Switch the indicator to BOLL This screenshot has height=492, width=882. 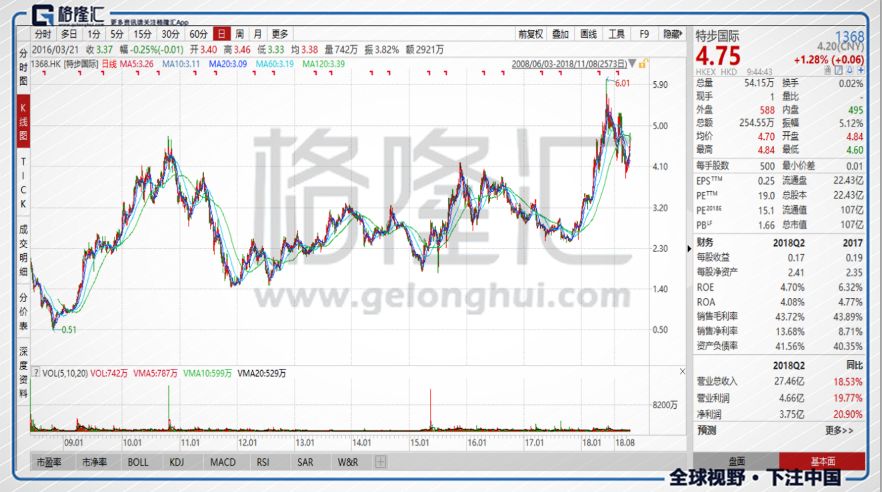pos(138,462)
